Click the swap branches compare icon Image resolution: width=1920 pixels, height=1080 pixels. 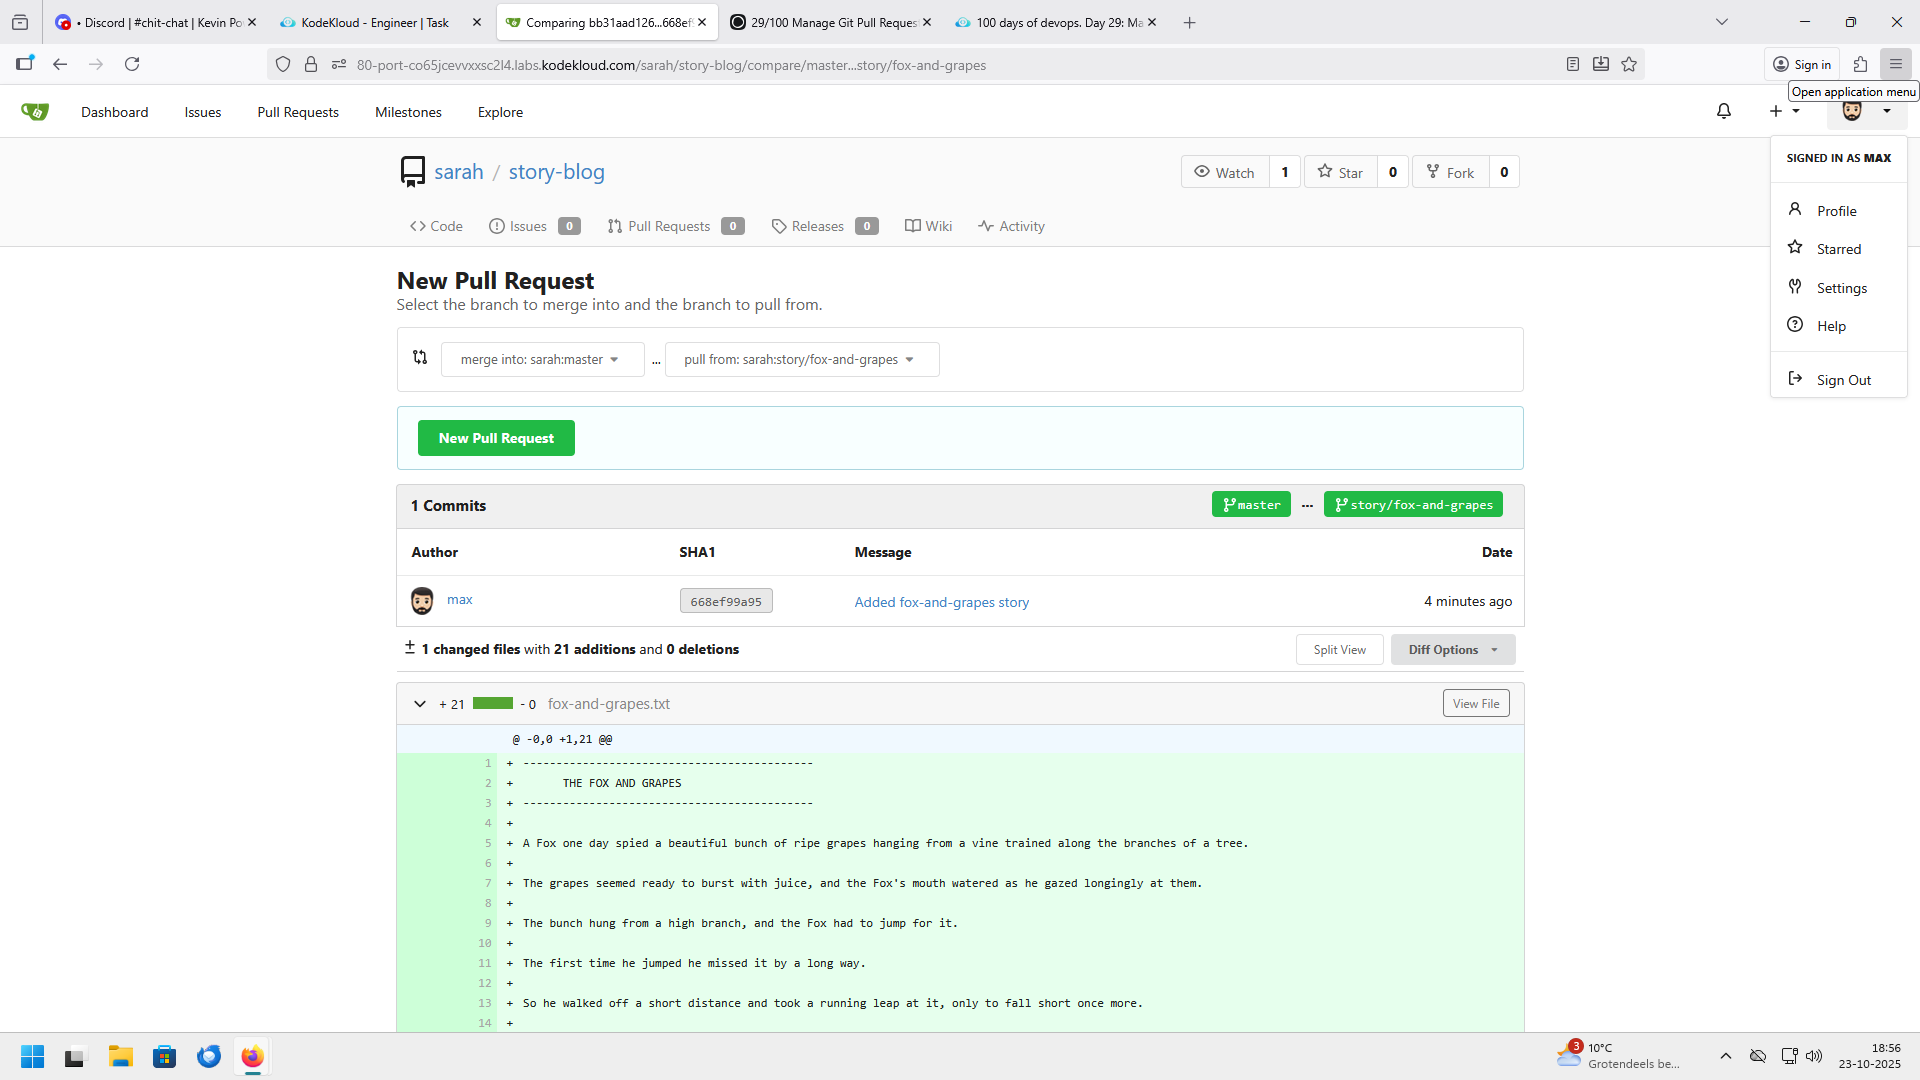(420, 358)
